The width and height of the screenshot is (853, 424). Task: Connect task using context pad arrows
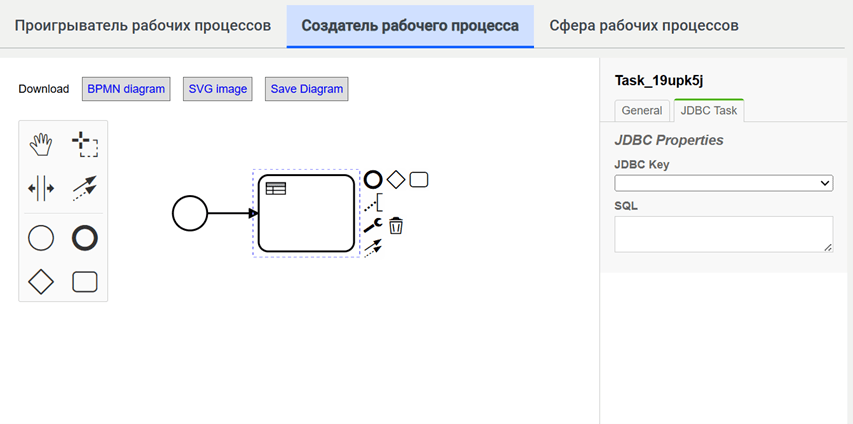pos(373,248)
